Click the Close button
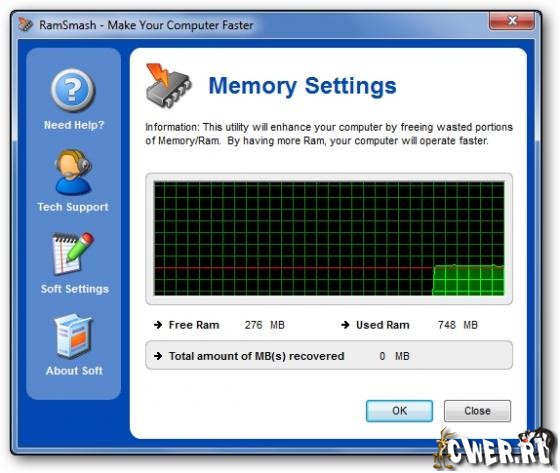Screen dimensions: 560x473 (477, 411)
